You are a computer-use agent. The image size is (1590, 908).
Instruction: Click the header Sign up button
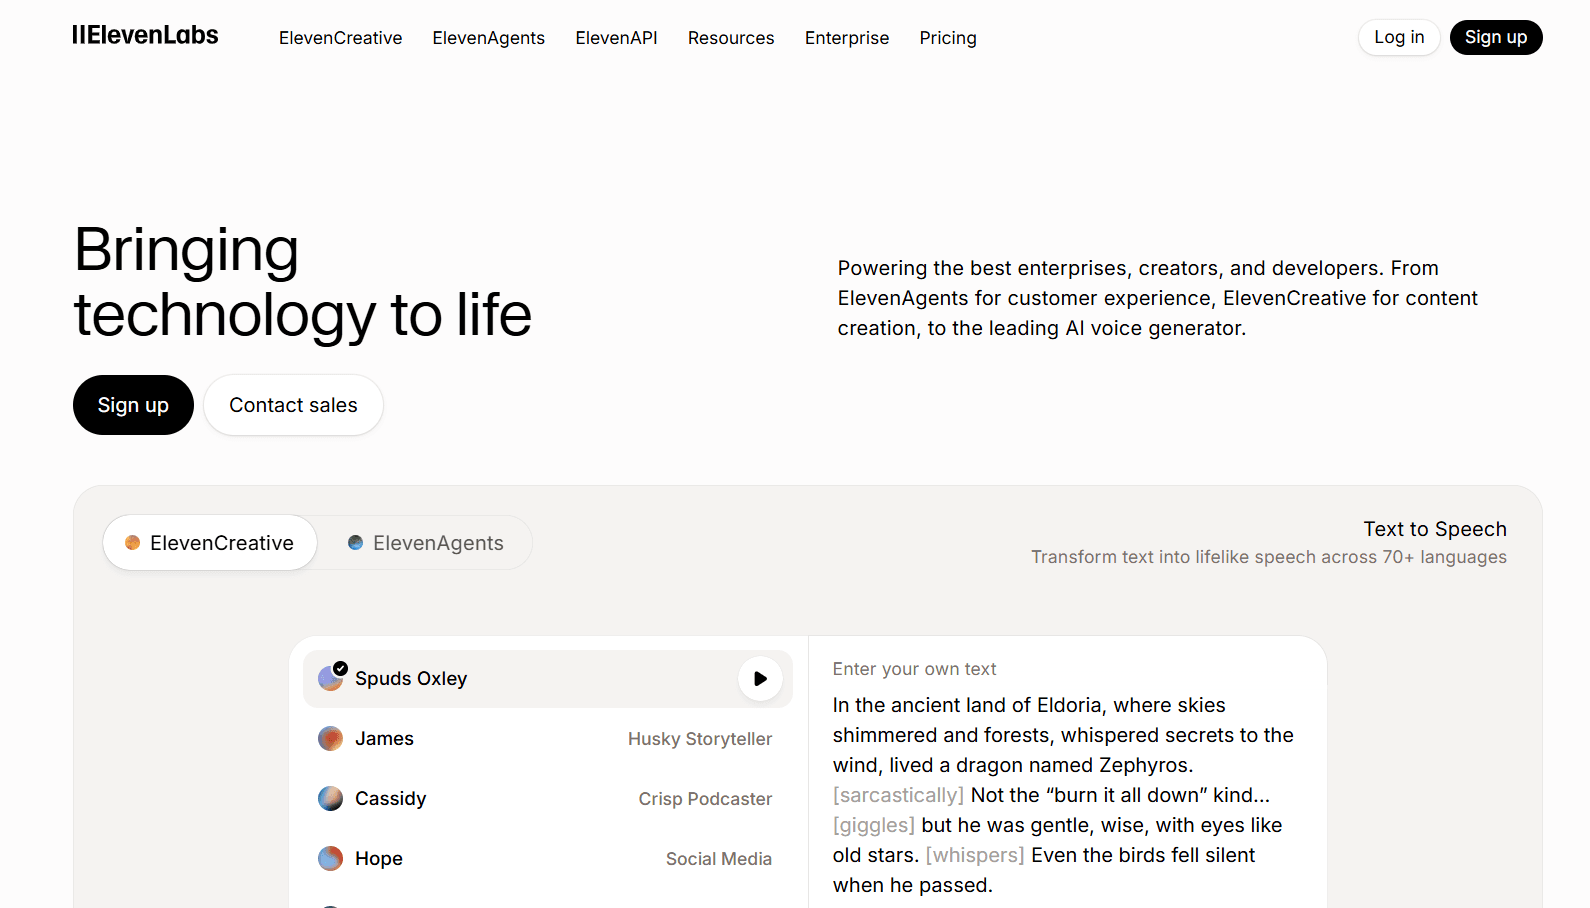point(1496,37)
